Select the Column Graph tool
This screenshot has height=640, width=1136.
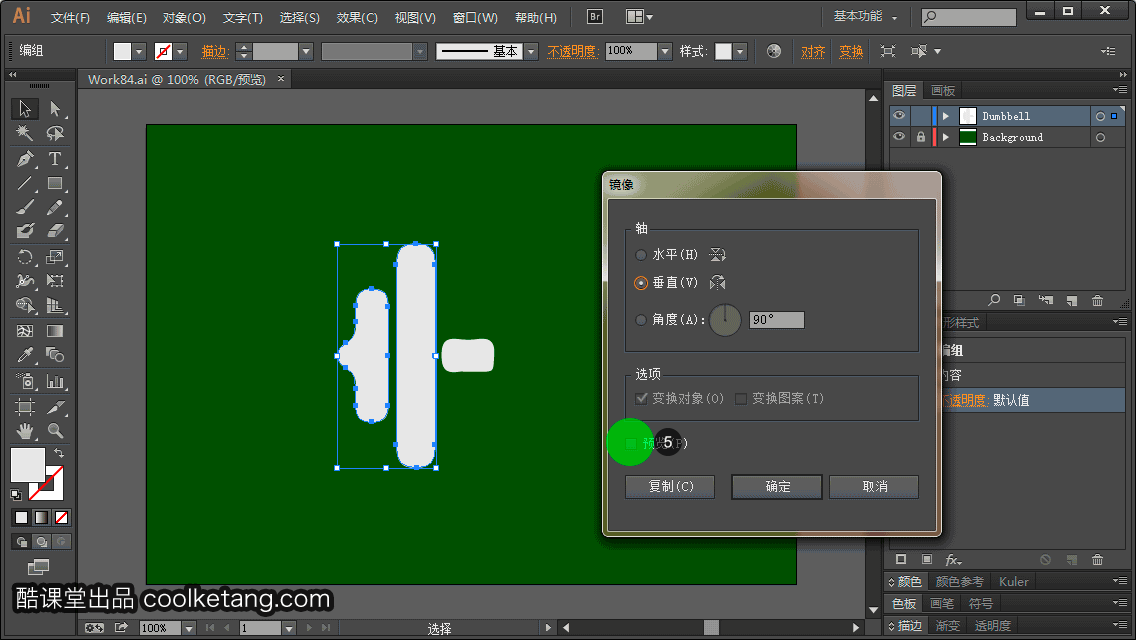(55, 381)
